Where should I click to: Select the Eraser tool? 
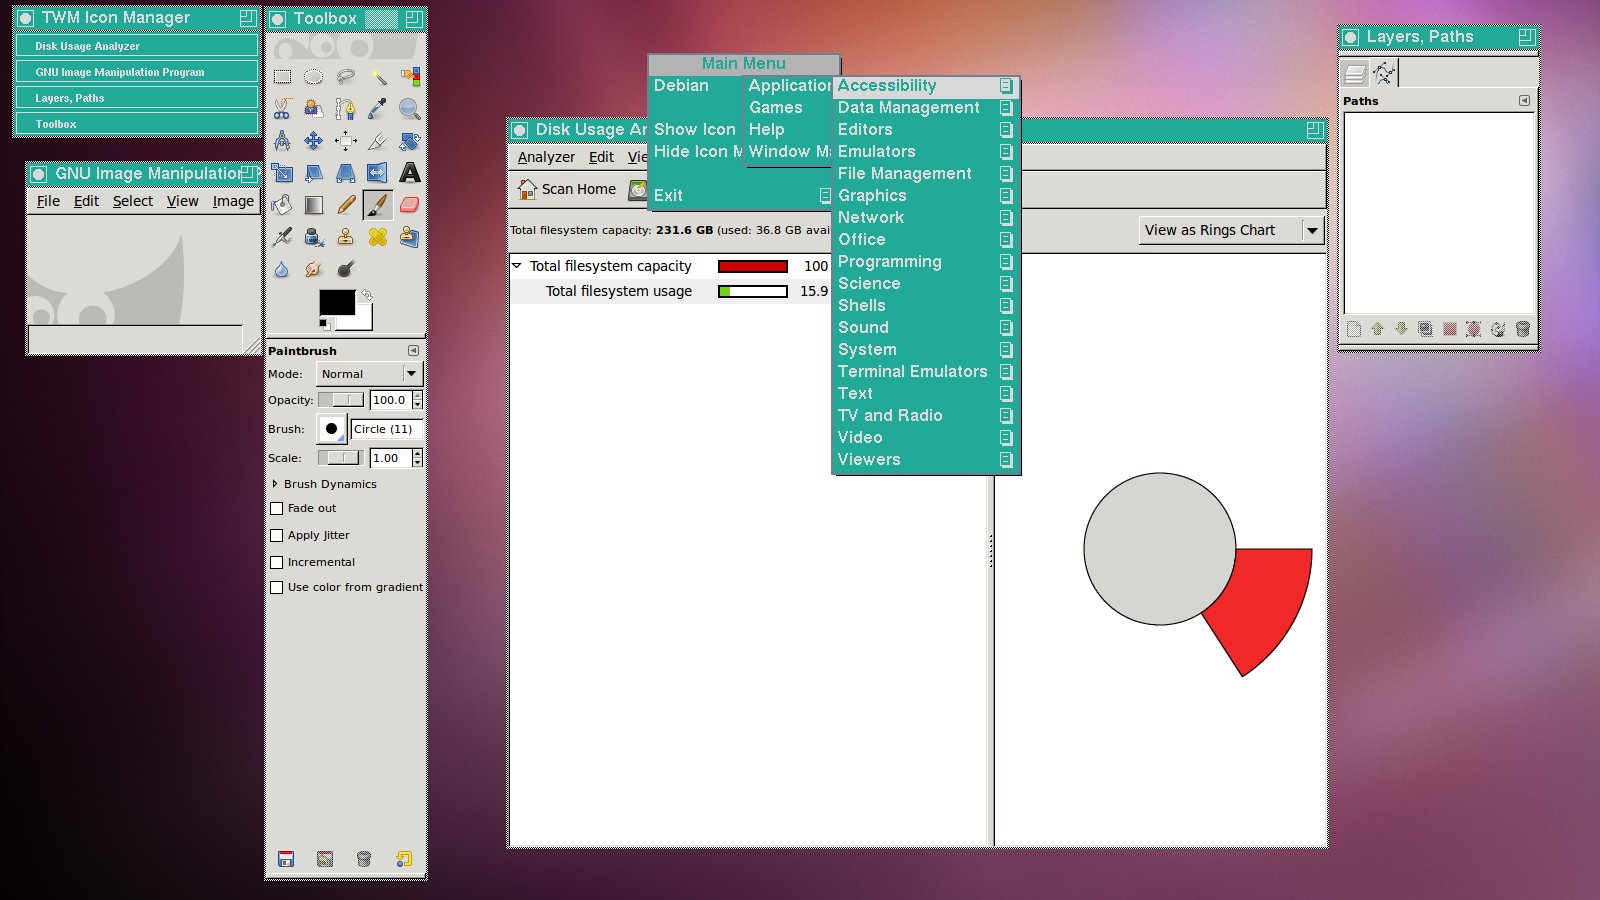coord(409,205)
